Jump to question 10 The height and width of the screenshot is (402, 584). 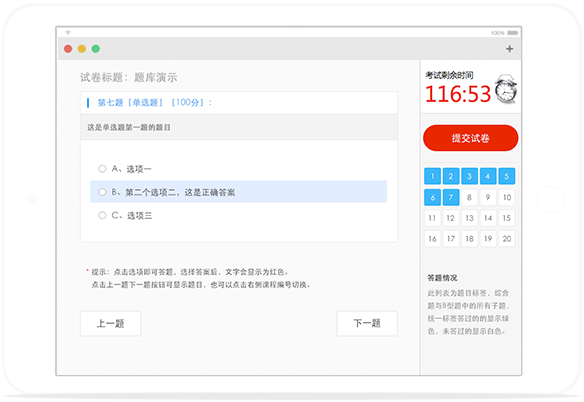pos(507,197)
